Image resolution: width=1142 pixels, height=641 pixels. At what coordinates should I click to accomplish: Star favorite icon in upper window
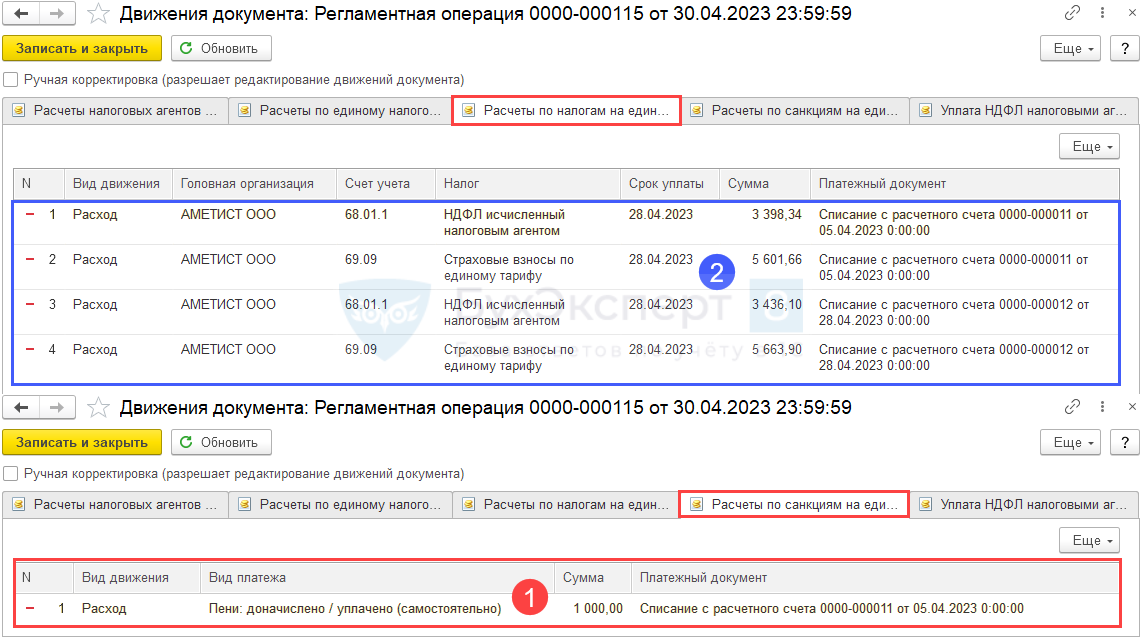(98, 14)
